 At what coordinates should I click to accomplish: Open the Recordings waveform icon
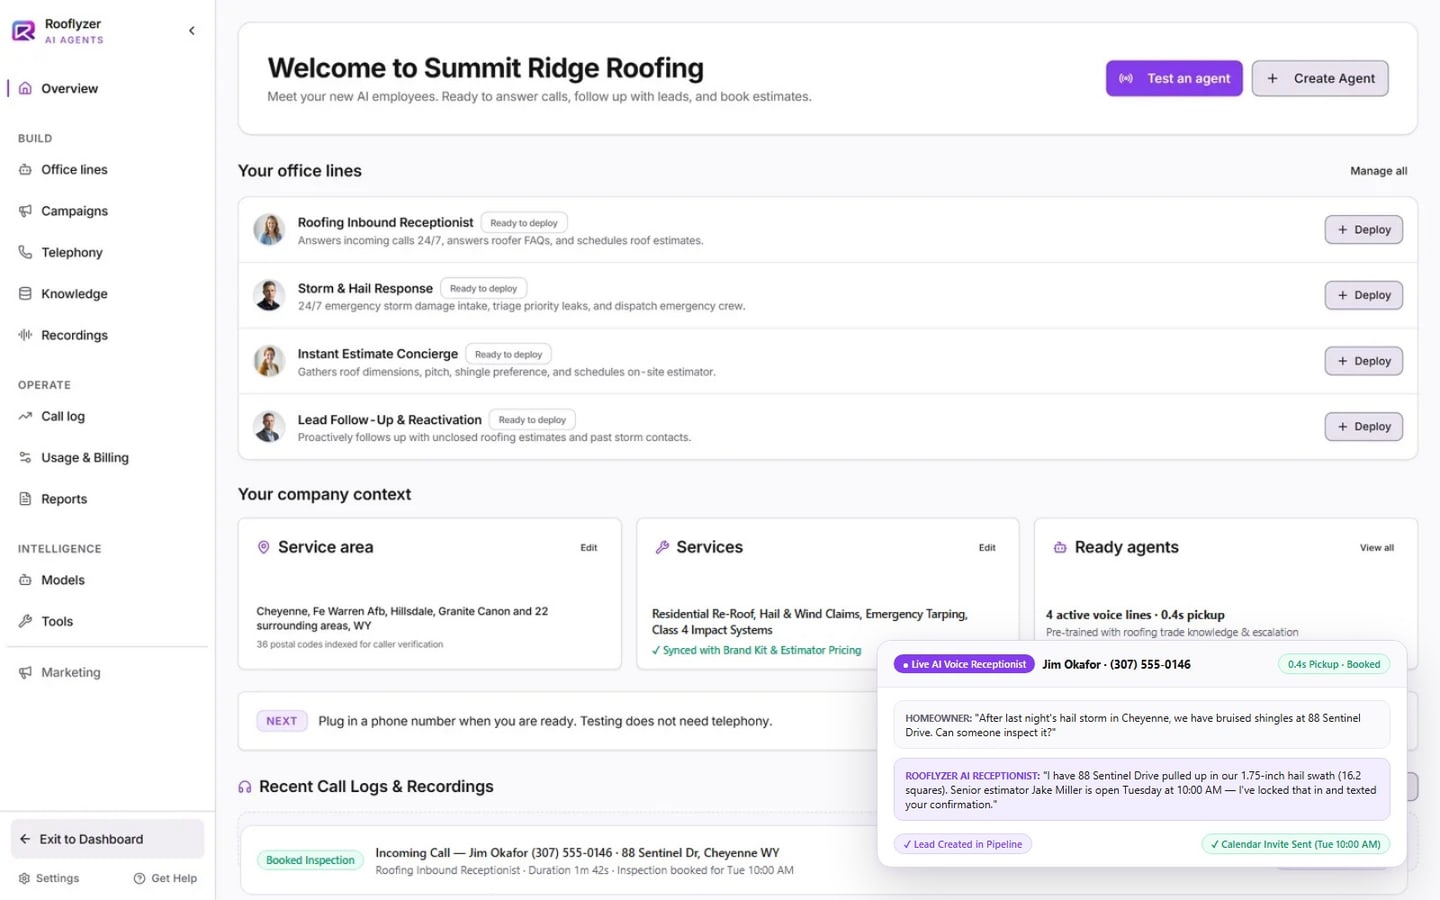click(25, 335)
